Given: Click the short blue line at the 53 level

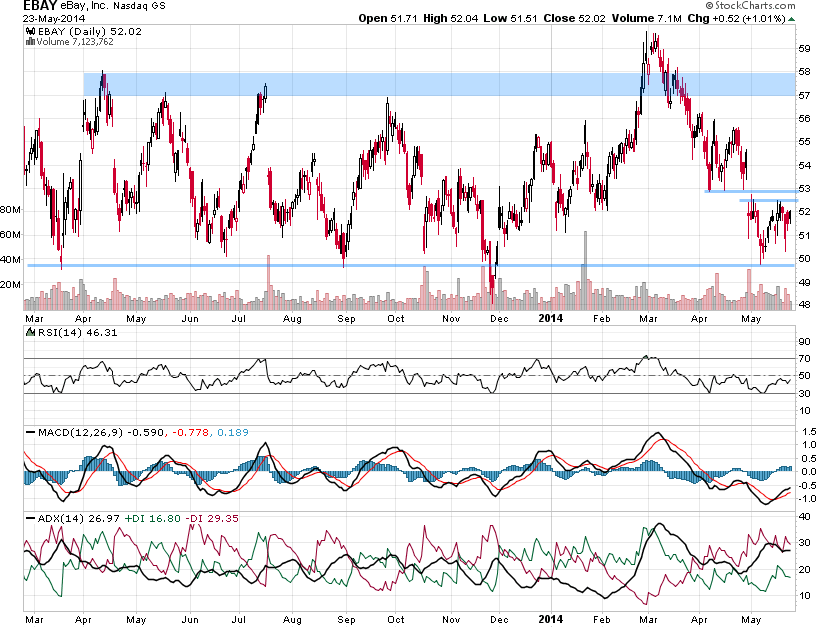Looking at the screenshot, I should tap(751, 191).
